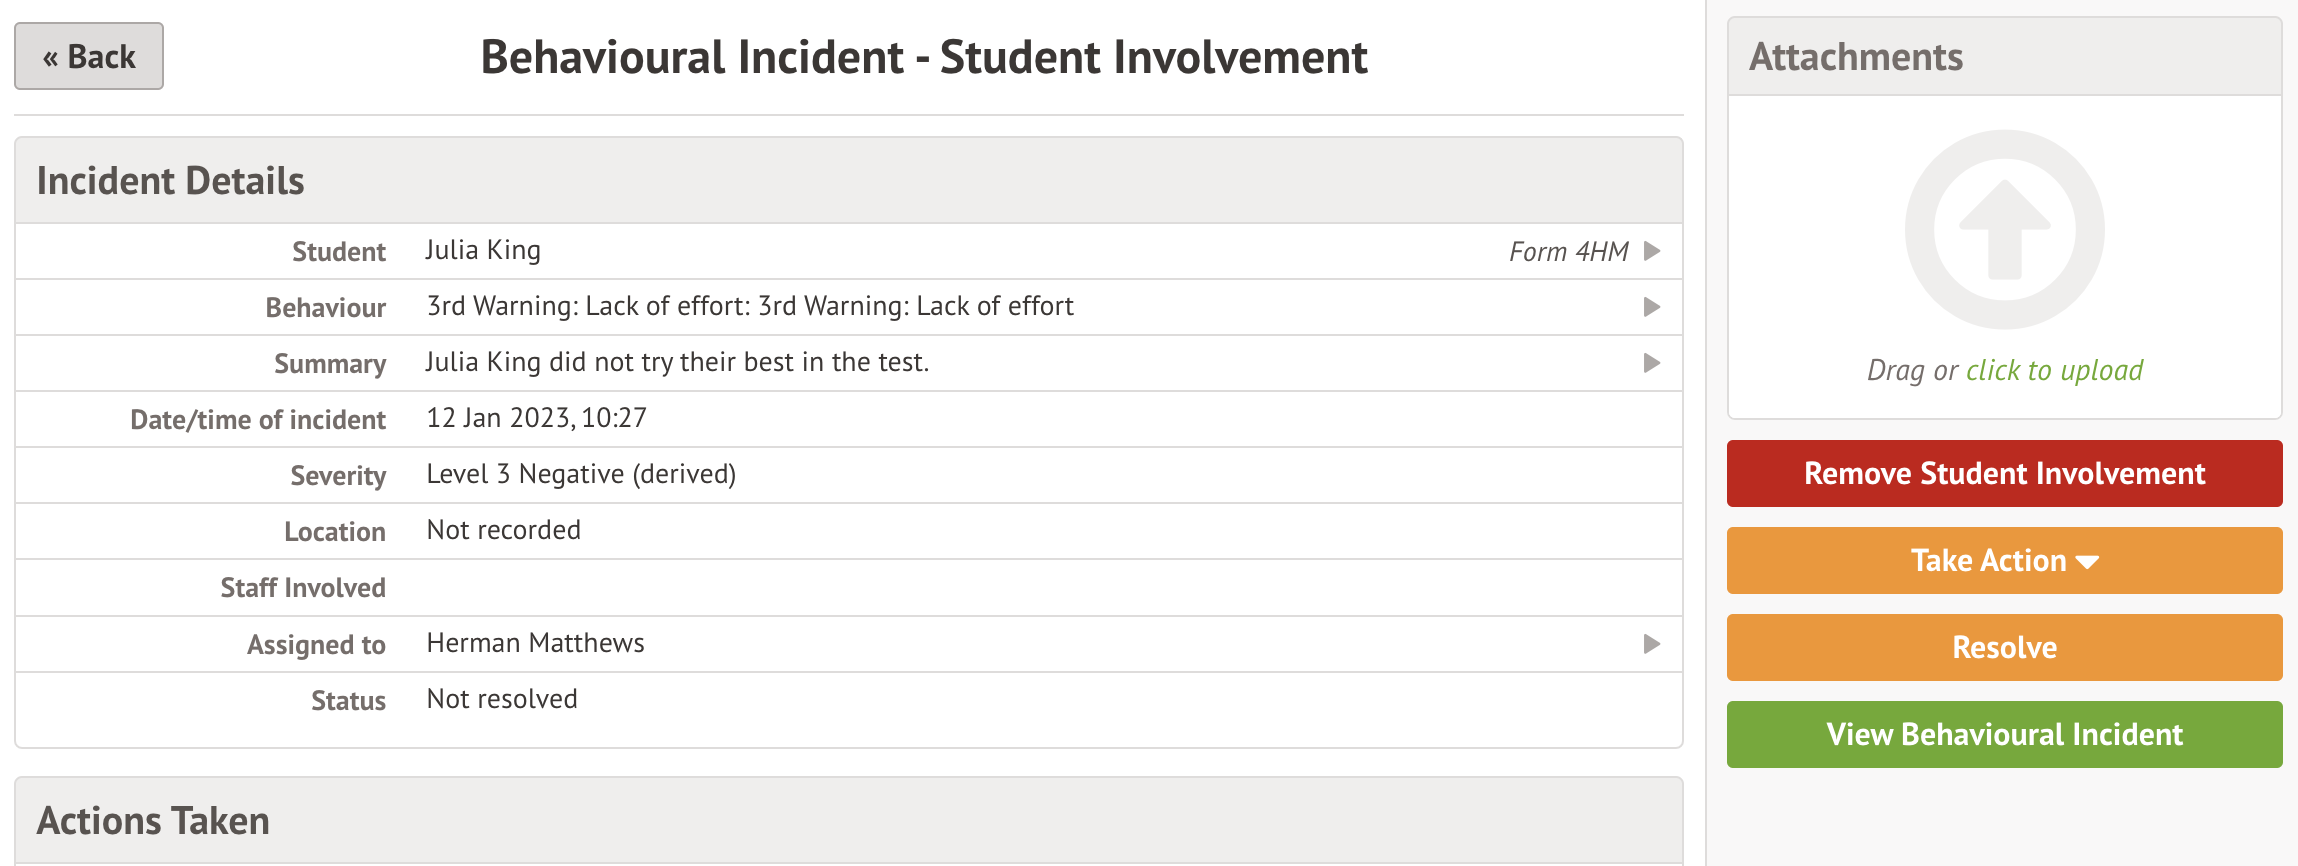Open the Take Action dropdown
This screenshot has height=866, width=2298.
pyautogui.click(x=2004, y=561)
